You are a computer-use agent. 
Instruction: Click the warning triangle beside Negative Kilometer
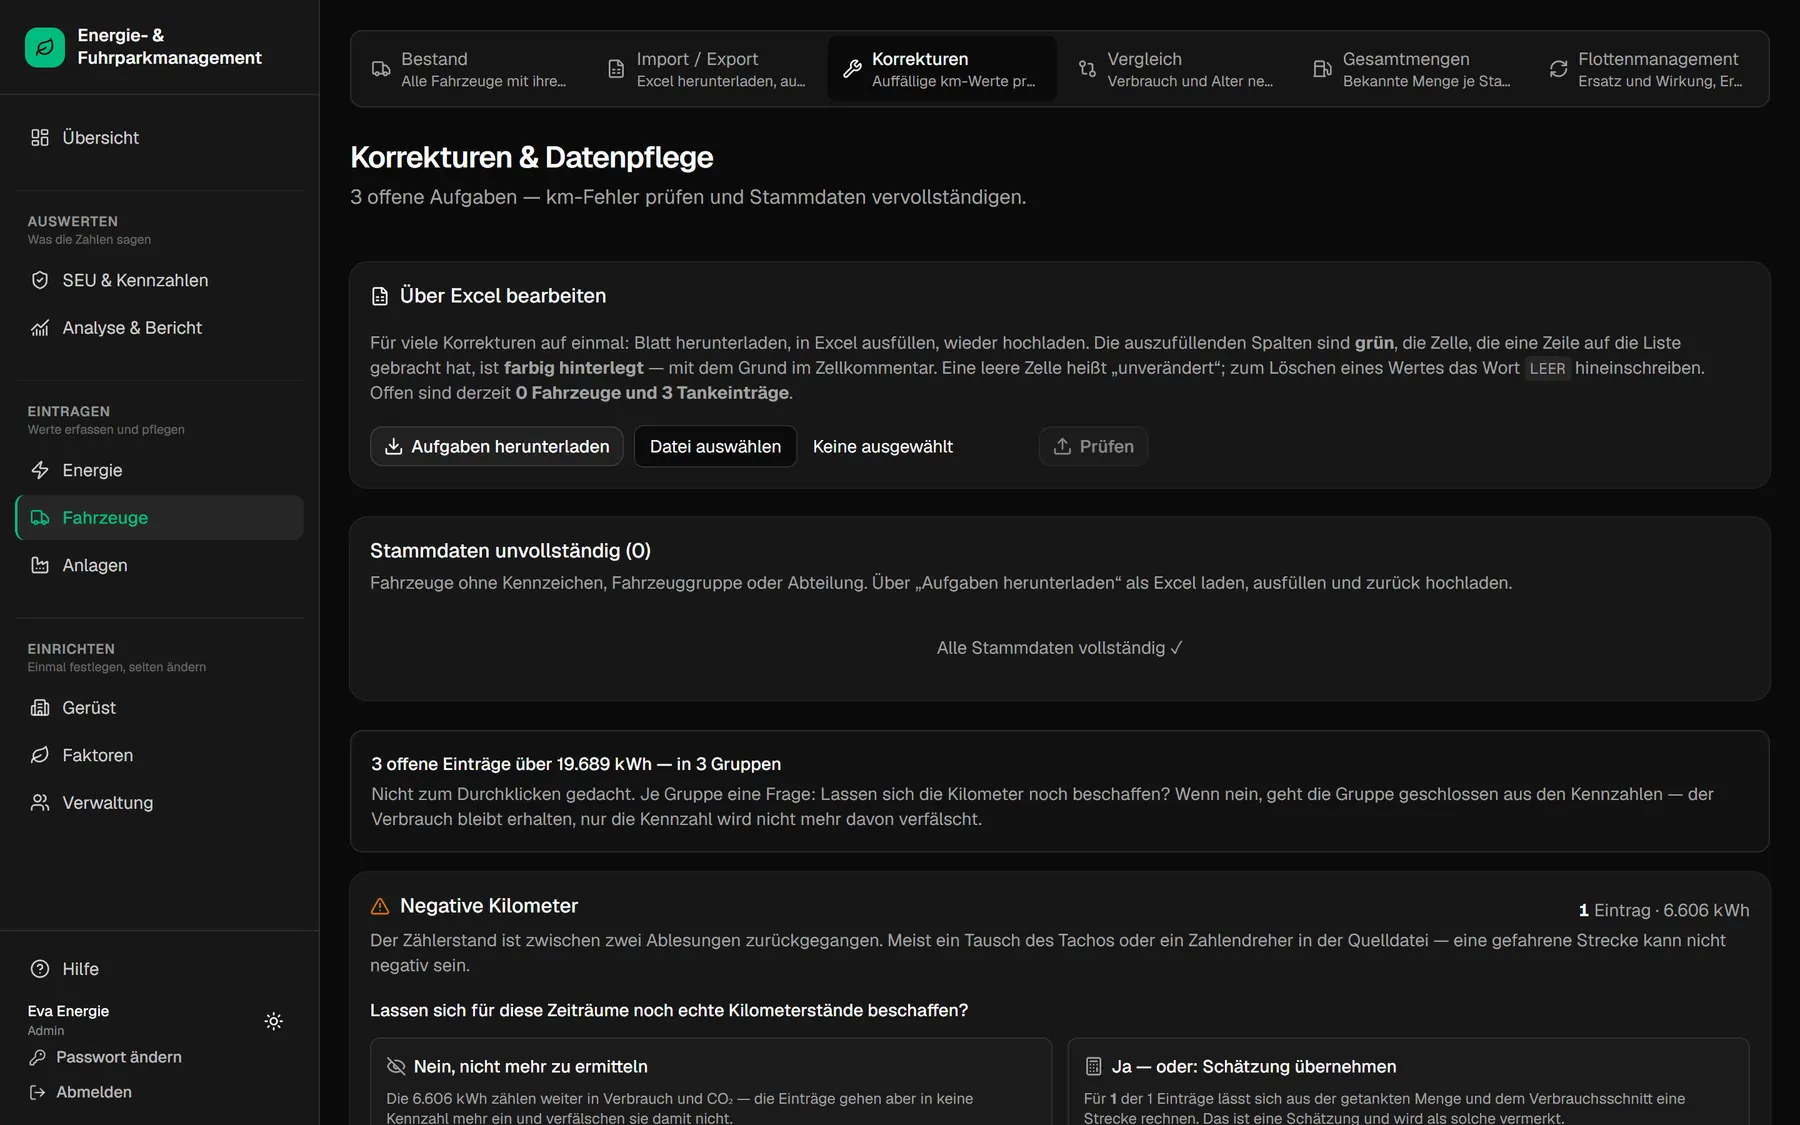pos(380,906)
